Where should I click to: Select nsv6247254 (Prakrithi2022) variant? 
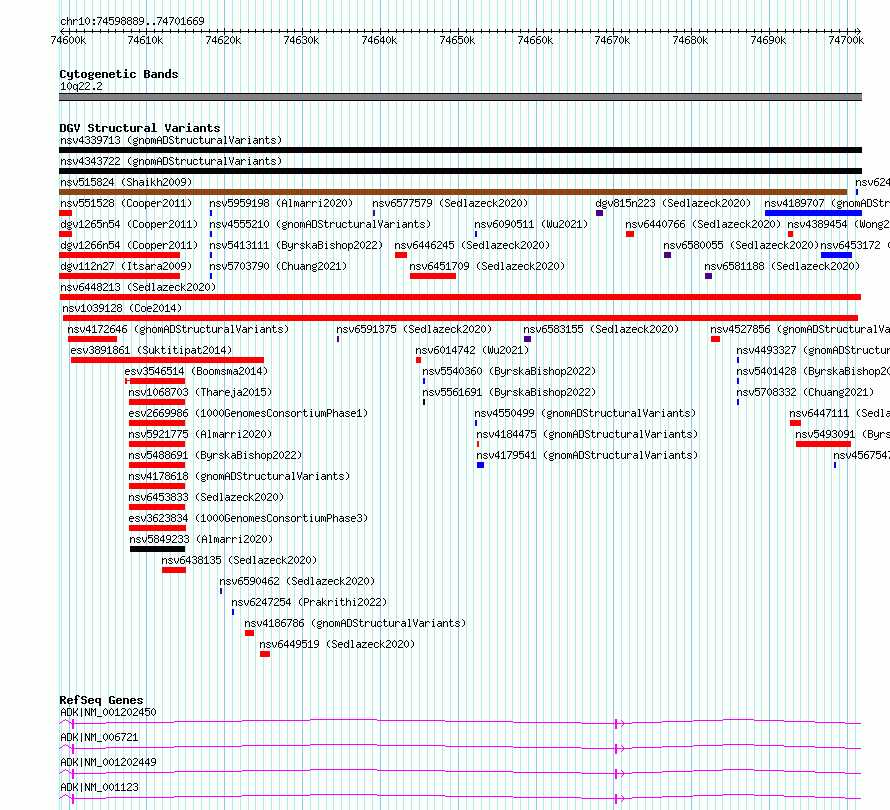[309, 602]
